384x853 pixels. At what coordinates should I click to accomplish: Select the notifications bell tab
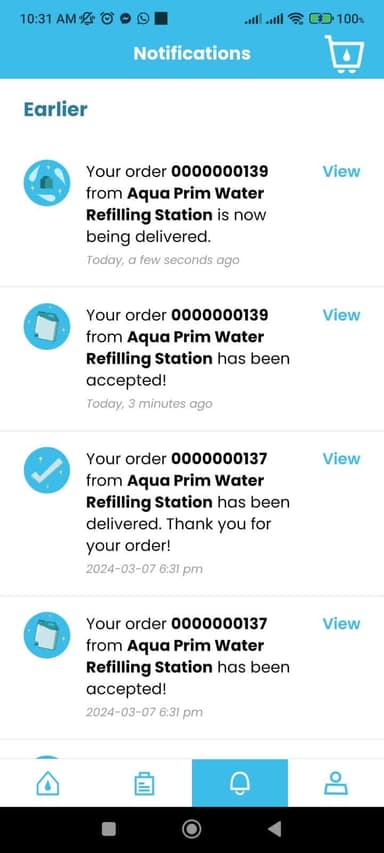(240, 783)
